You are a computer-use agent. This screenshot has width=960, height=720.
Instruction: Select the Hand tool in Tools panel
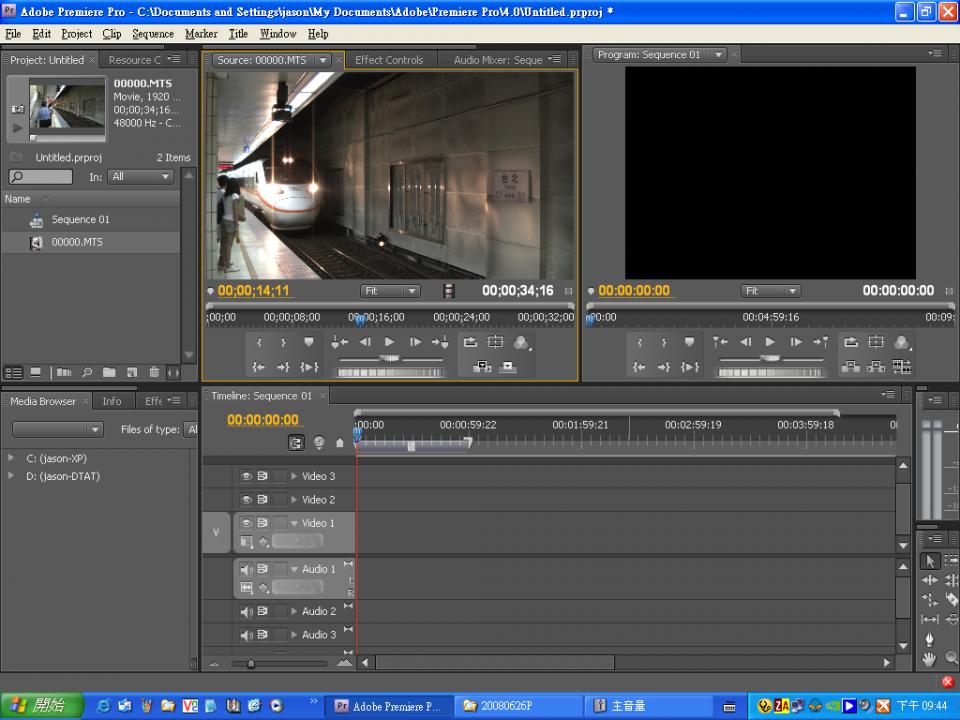(929, 659)
